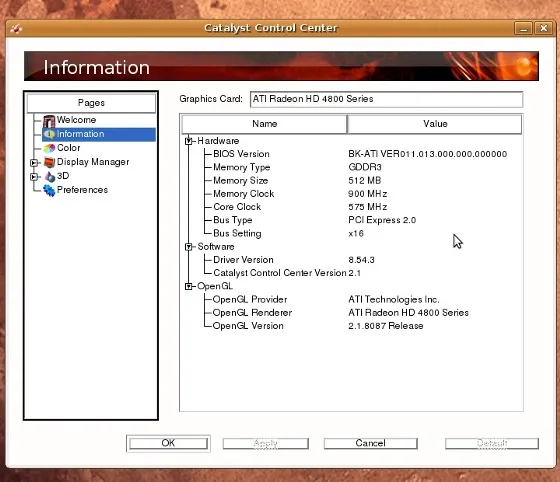This screenshot has height=482, width=560.
Task: Select the OpenGL Renderer row
Action: 252,313
